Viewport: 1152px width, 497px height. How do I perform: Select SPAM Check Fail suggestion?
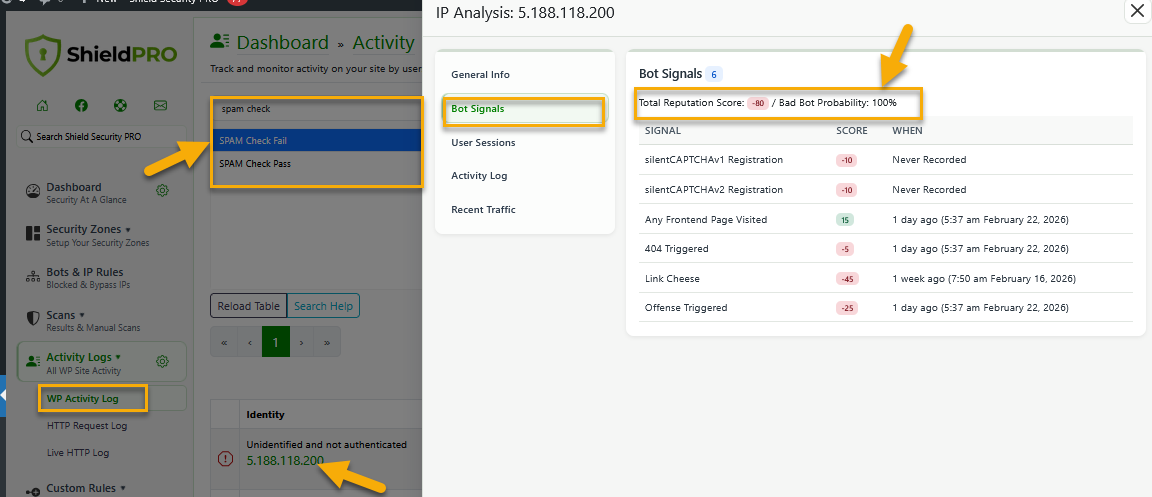point(317,140)
